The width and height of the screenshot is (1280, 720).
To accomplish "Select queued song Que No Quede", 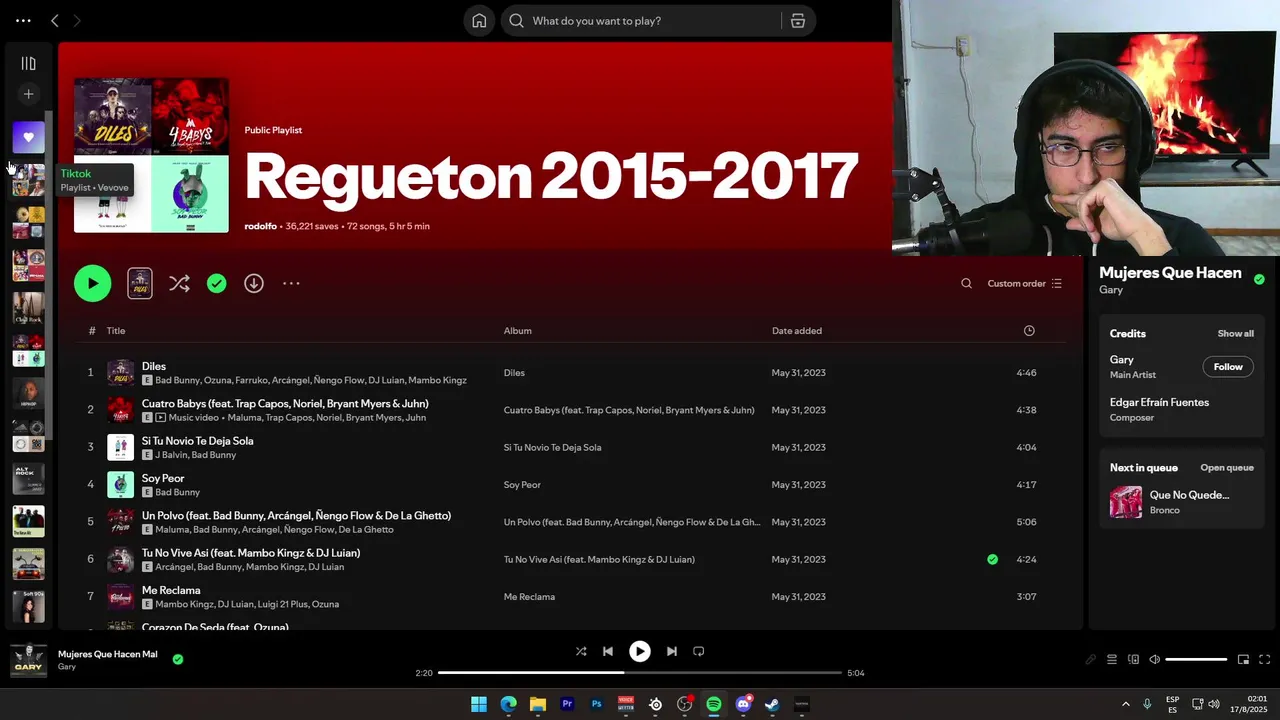I will pos(1189,495).
